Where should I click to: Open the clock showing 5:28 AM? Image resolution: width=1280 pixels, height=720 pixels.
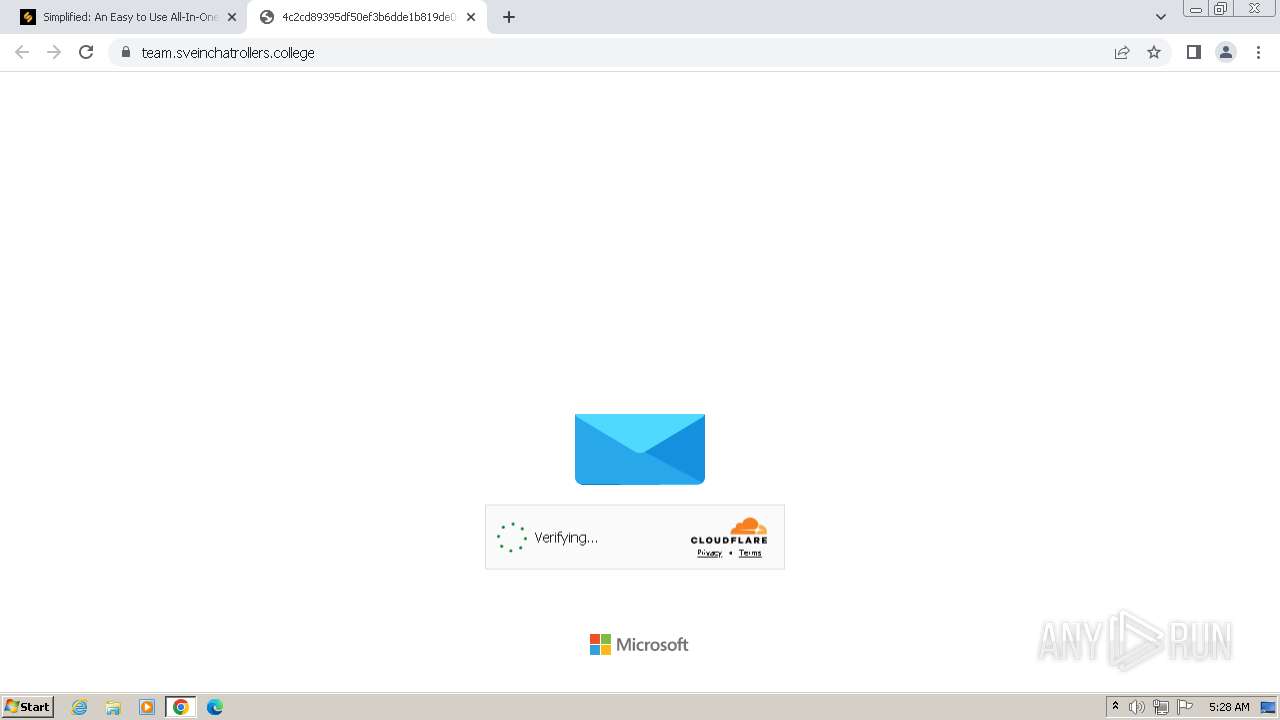1229,707
